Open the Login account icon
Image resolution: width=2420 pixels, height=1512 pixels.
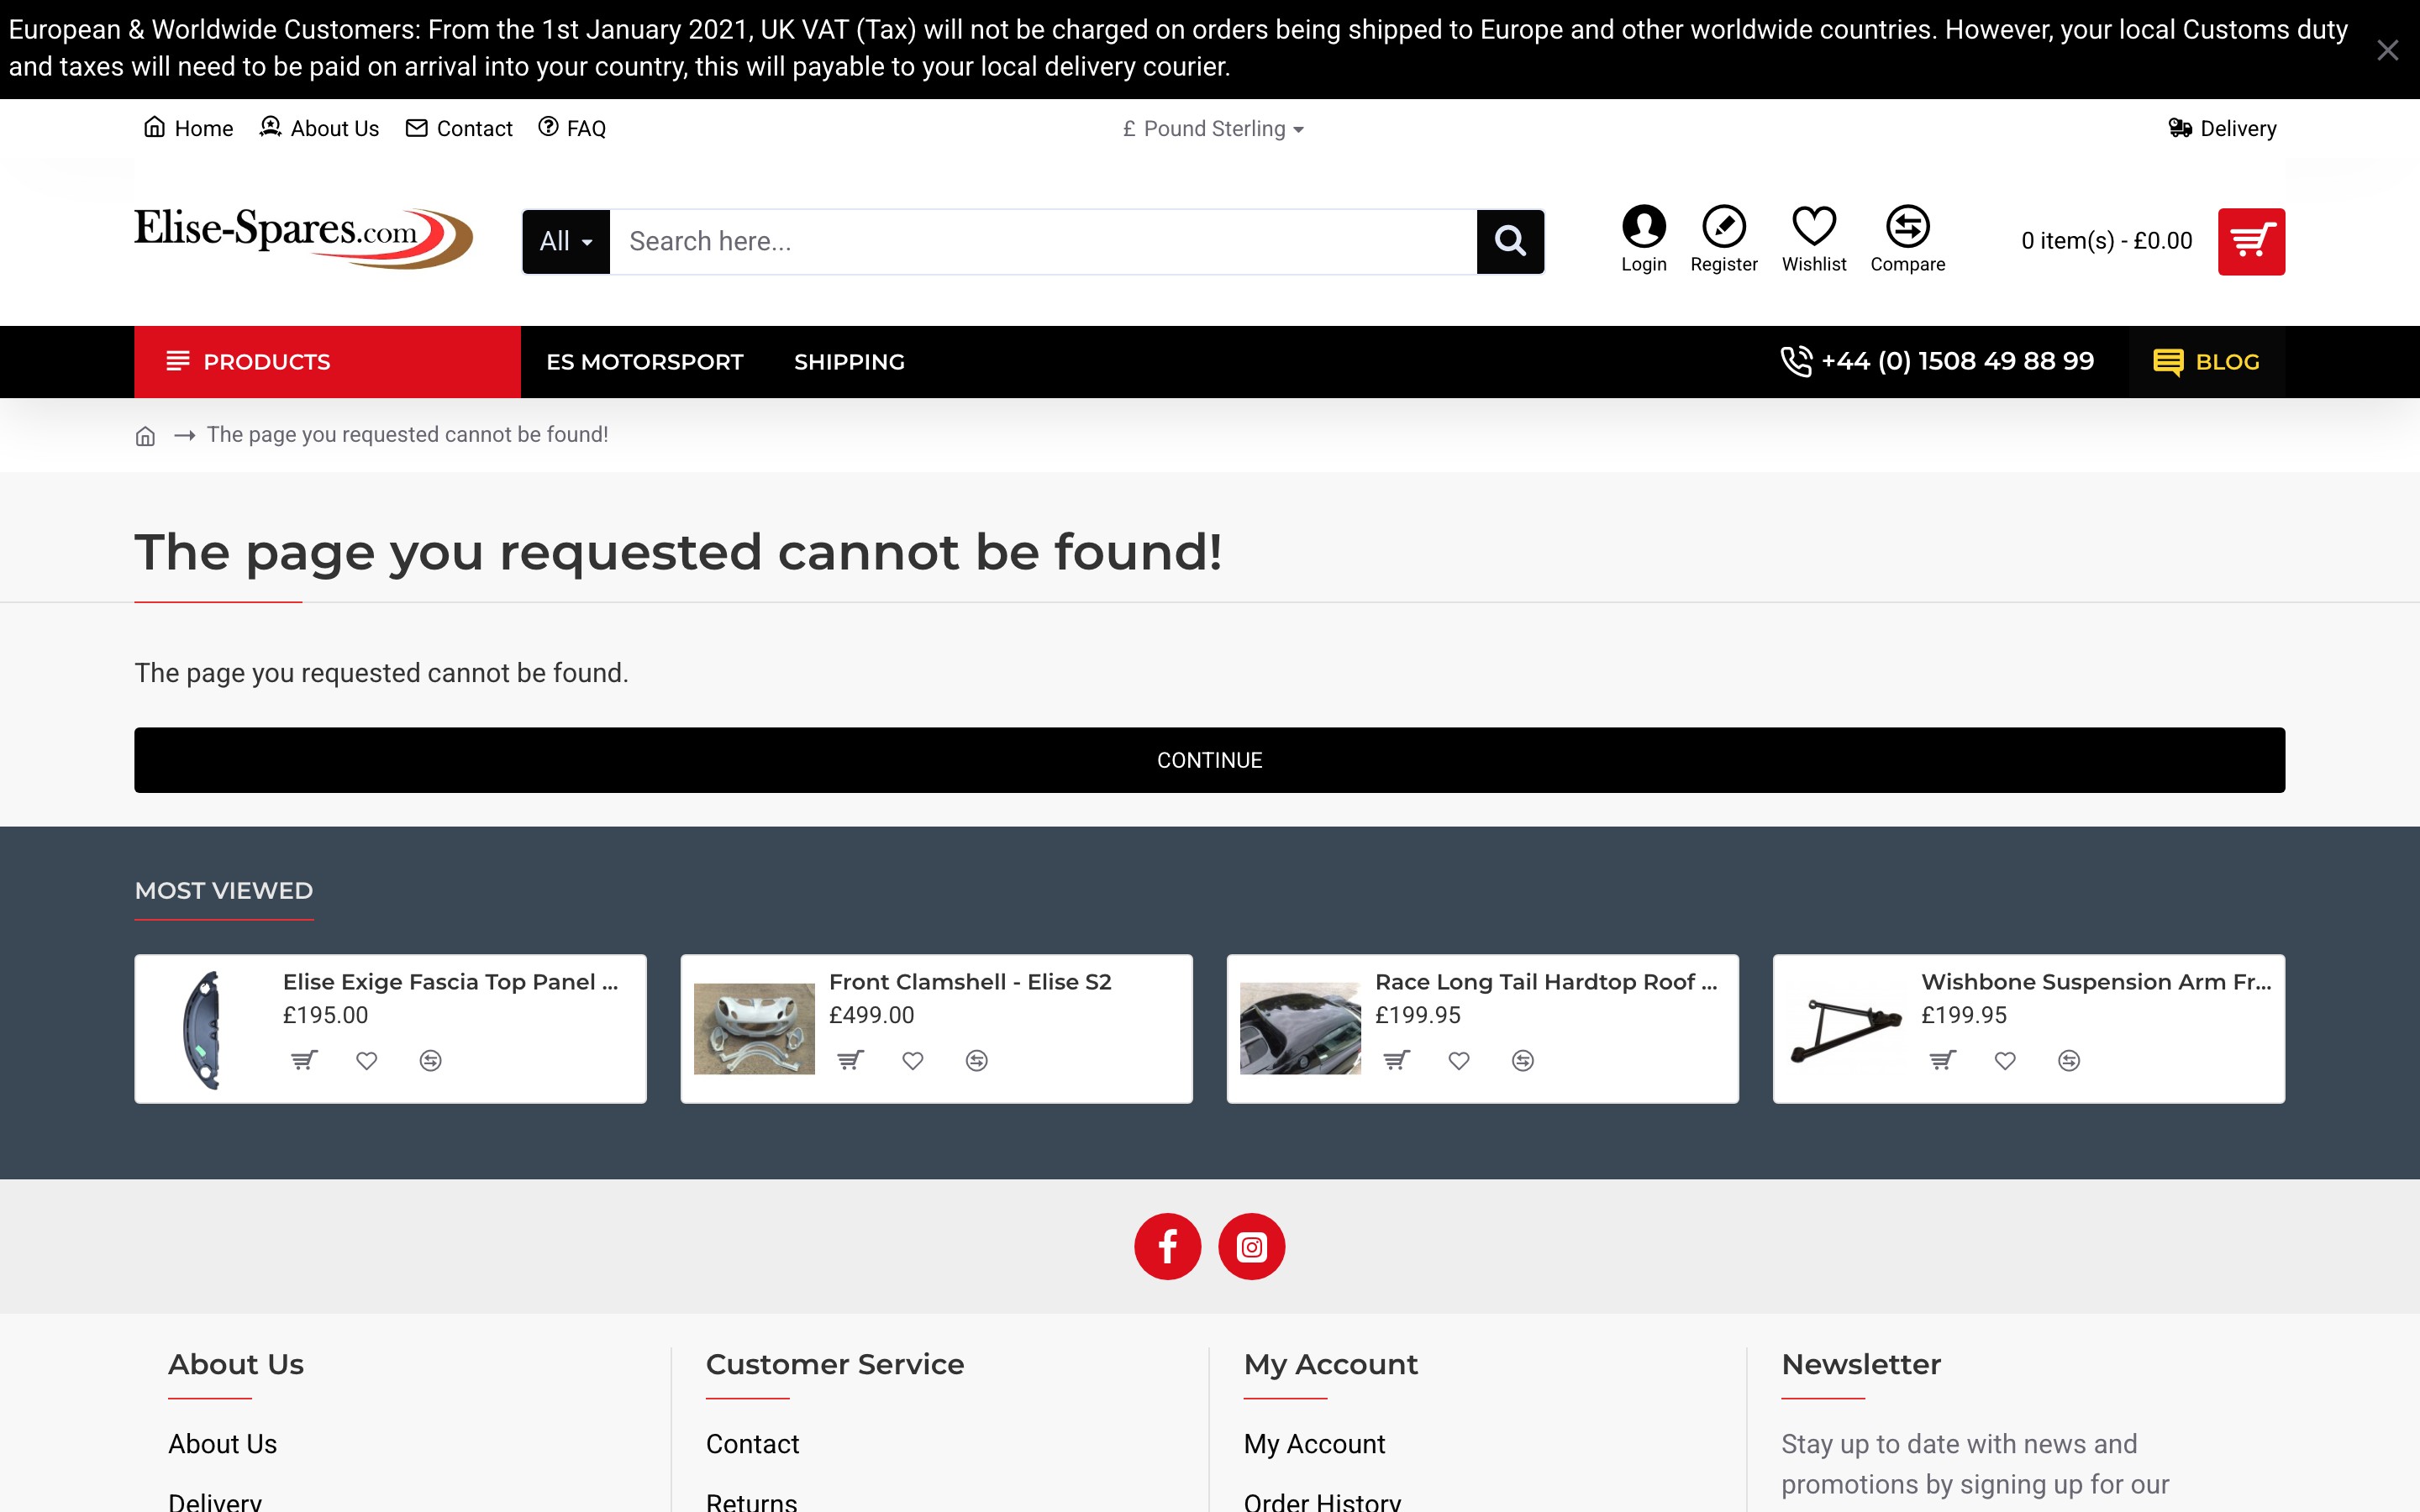(x=1643, y=226)
